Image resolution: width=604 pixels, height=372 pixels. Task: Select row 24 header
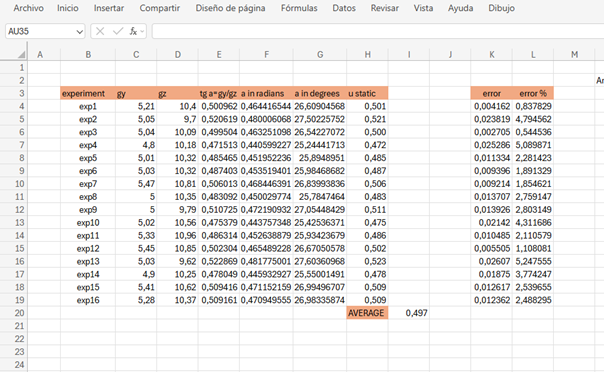point(14,365)
